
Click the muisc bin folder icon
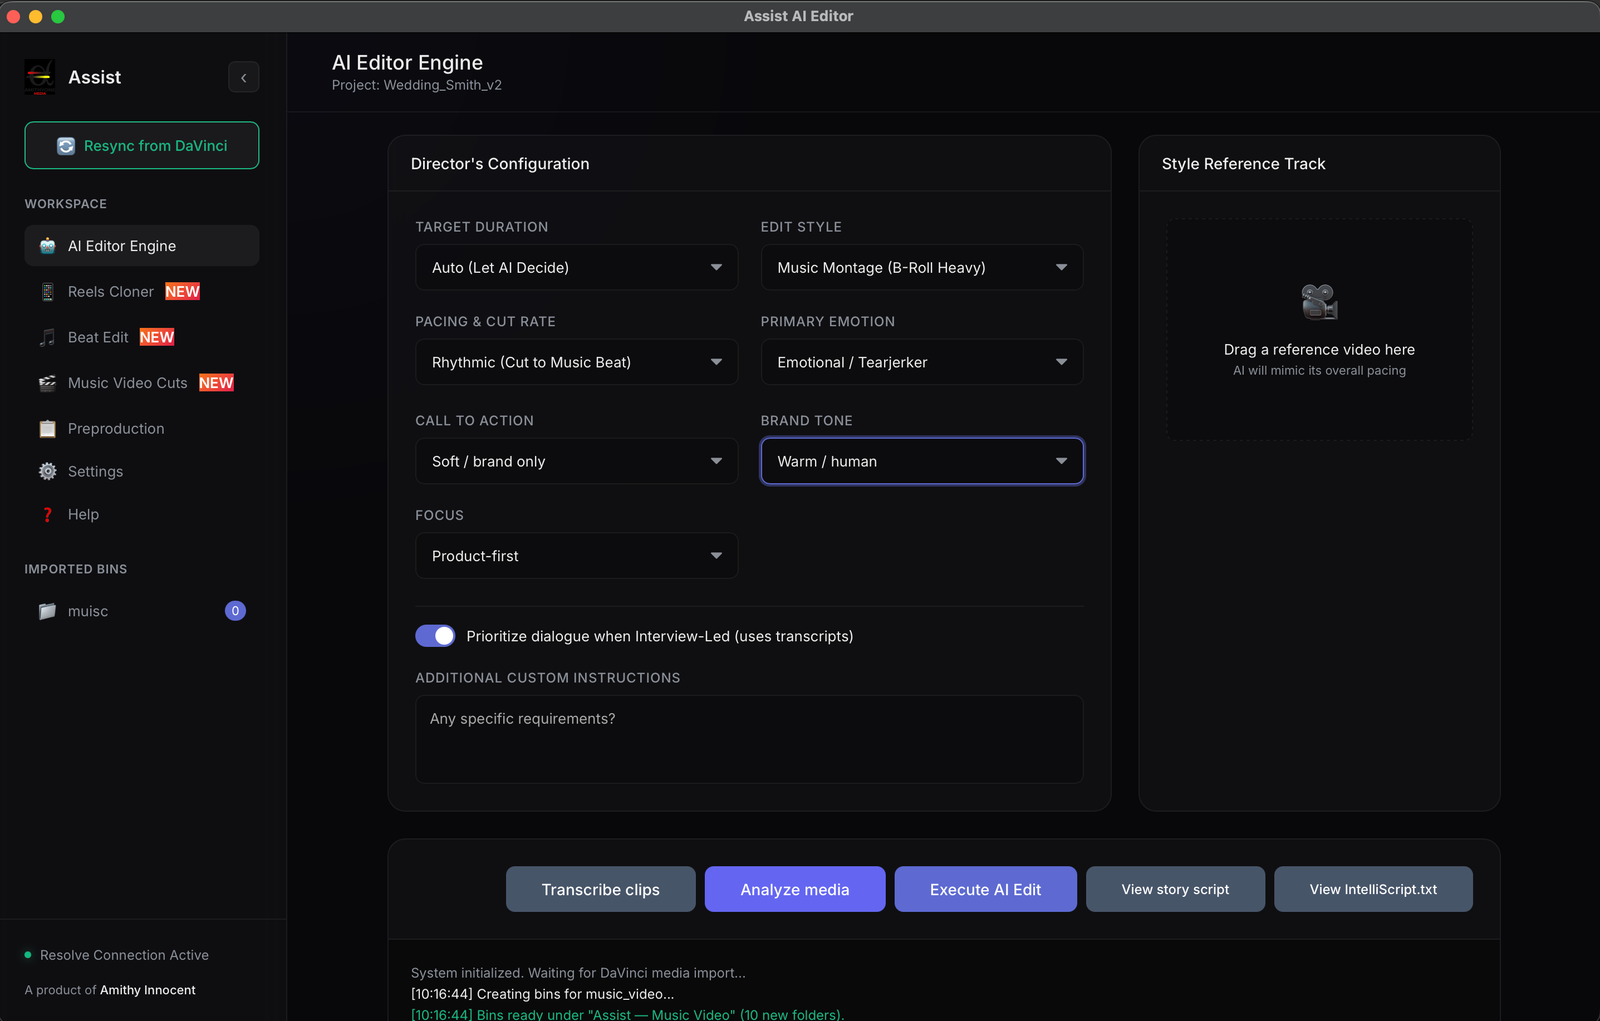coord(47,611)
